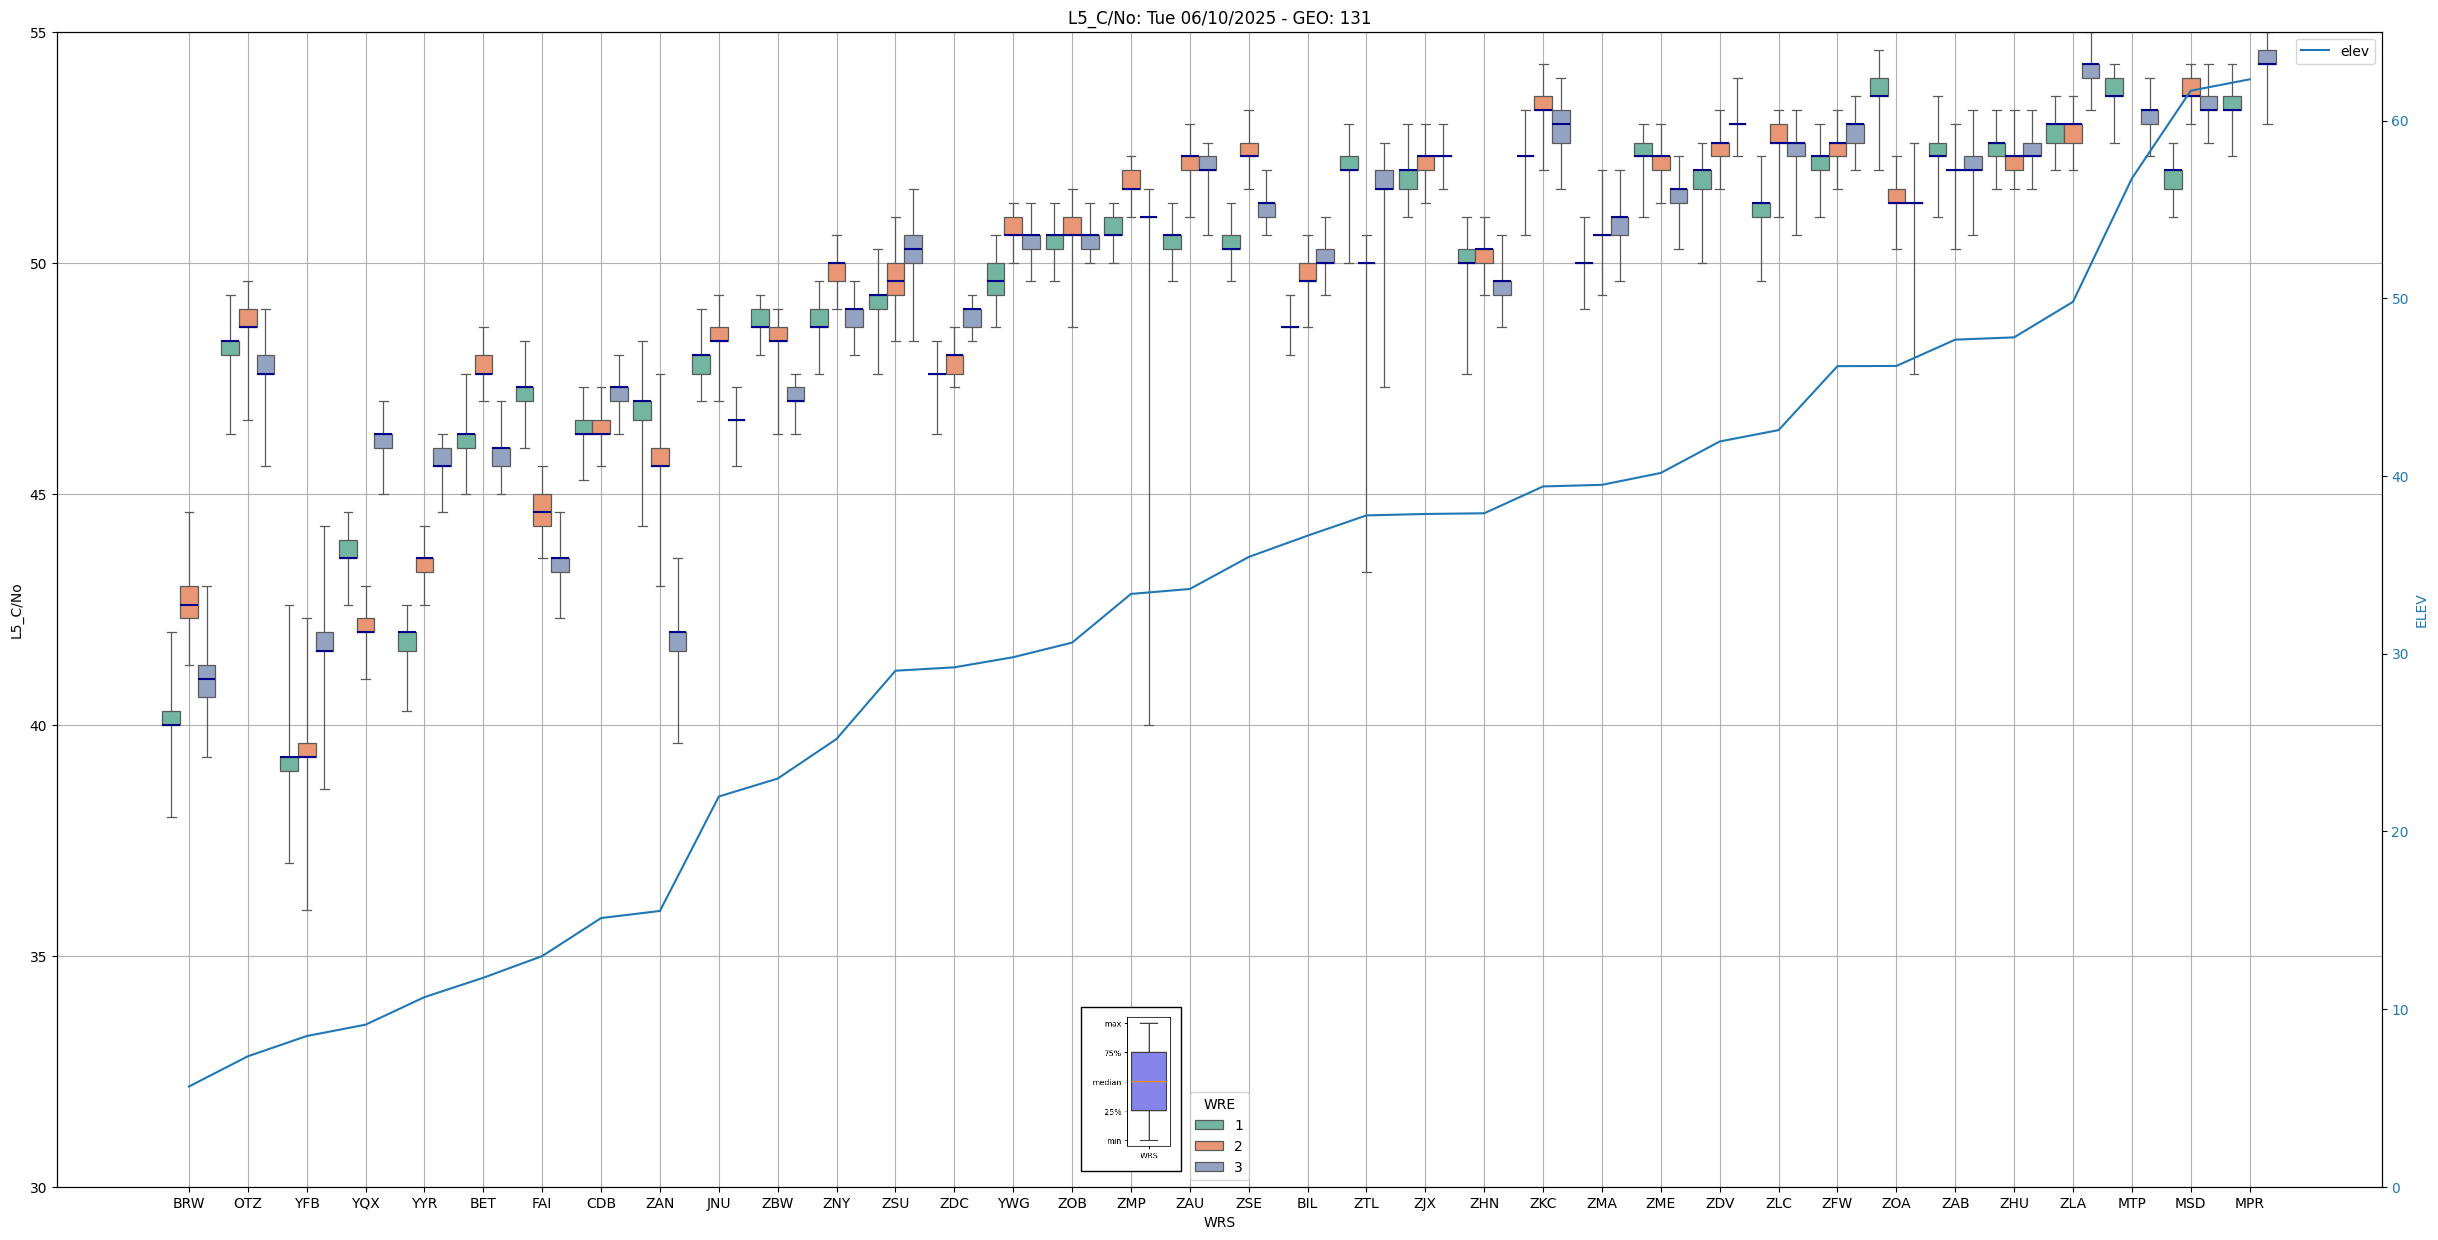Click the WRE legend title
Screen dimensions: 2438x1240
[1219, 1104]
